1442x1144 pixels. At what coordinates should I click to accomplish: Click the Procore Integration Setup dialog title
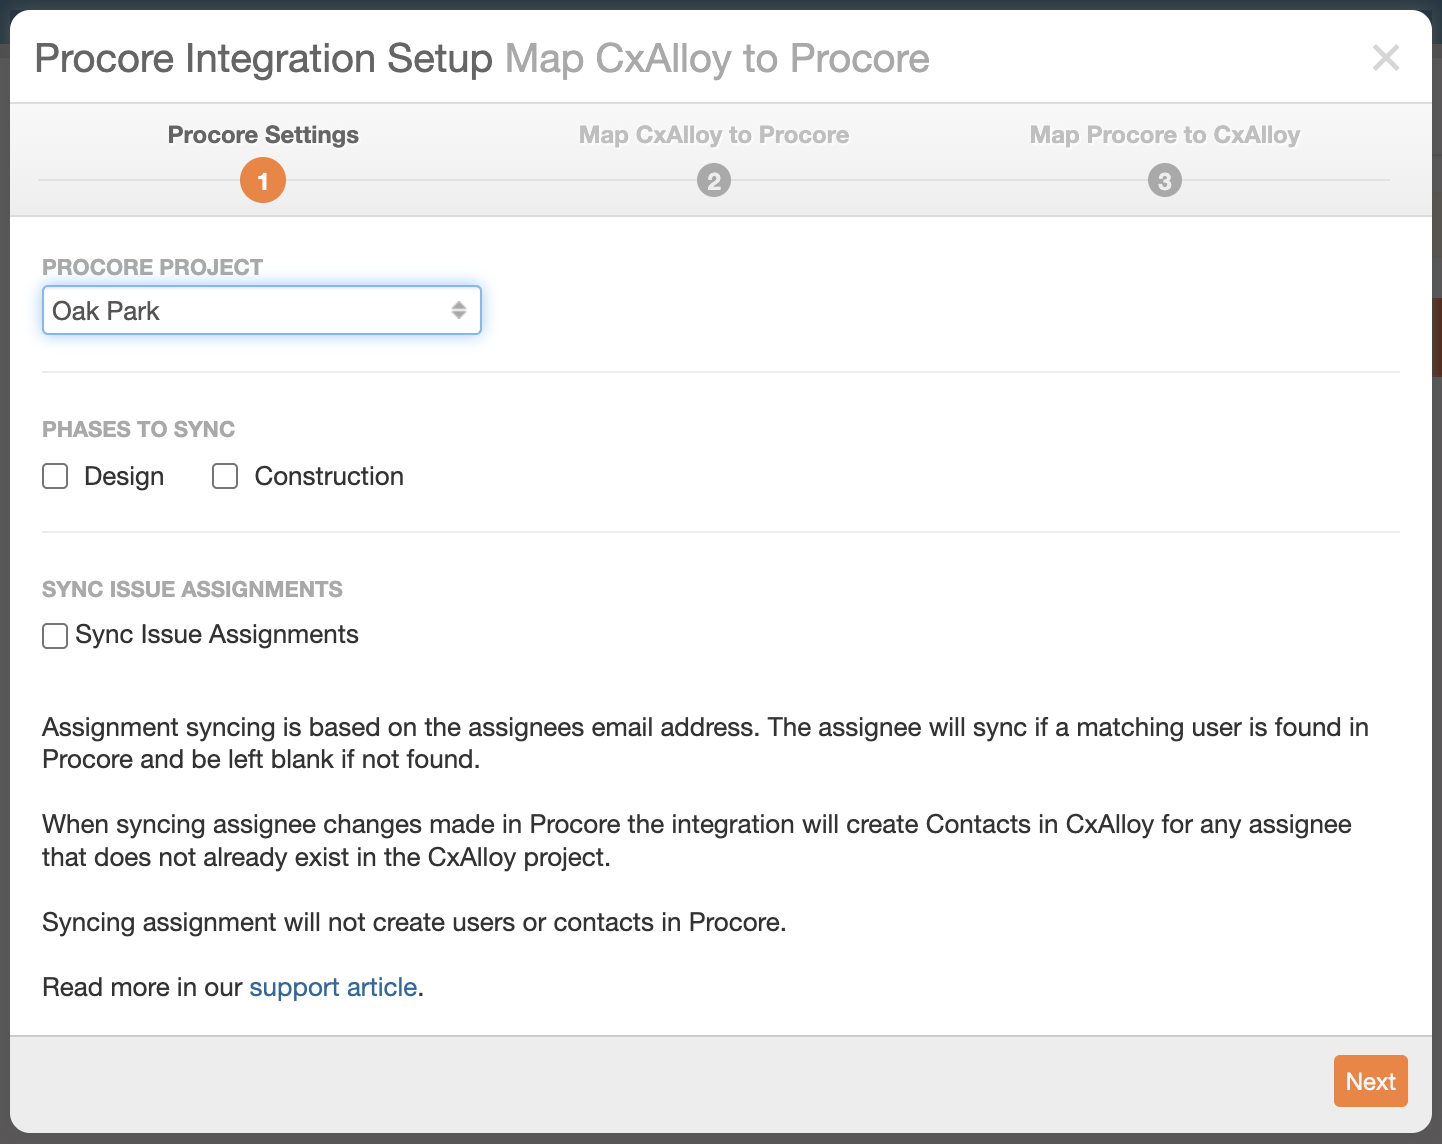264,58
